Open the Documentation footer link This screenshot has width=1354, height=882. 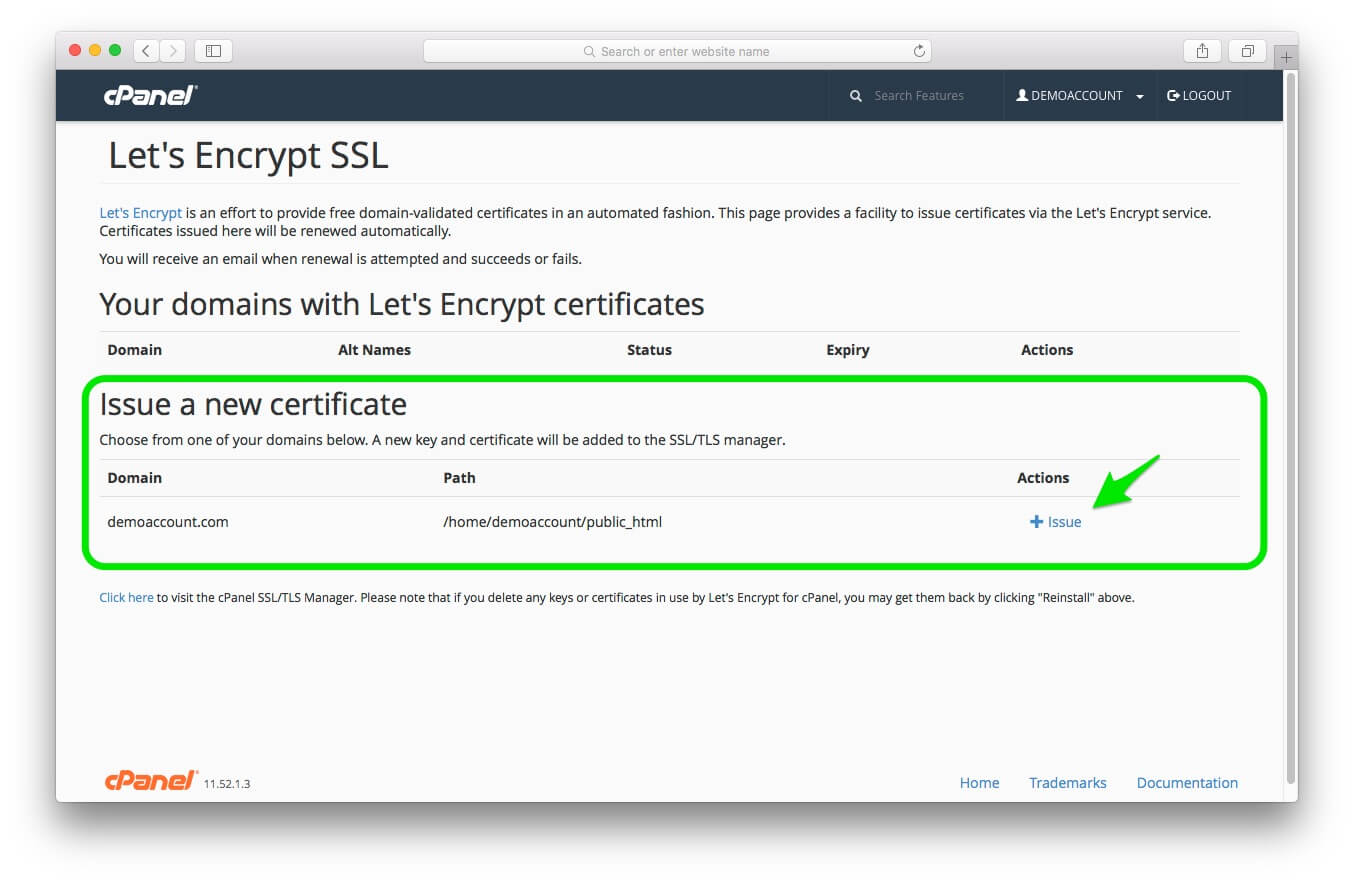tap(1187, 783)
